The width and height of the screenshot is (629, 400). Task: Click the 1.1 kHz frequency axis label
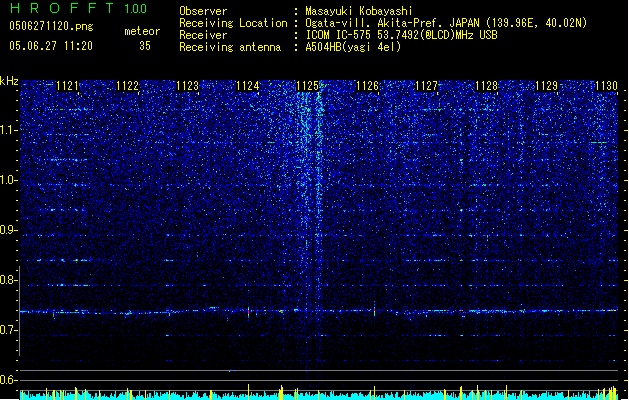pyautogui.click(x=9, y=130)
